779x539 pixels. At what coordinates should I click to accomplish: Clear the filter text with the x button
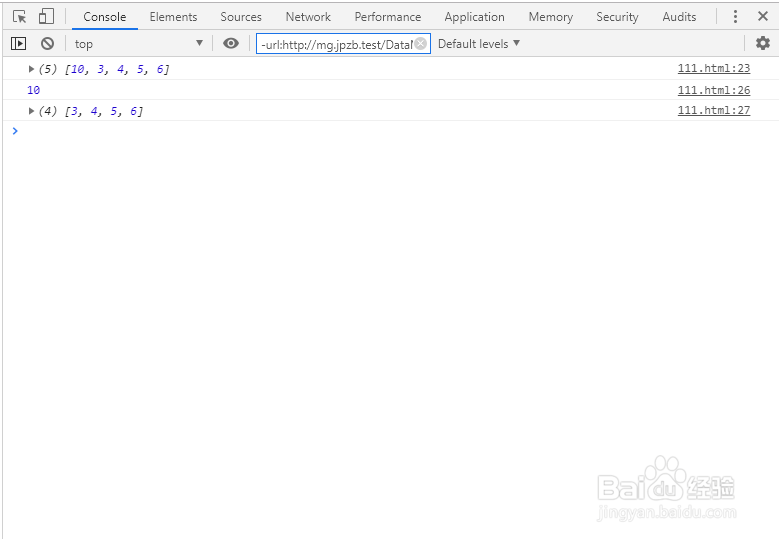[420, 44]
